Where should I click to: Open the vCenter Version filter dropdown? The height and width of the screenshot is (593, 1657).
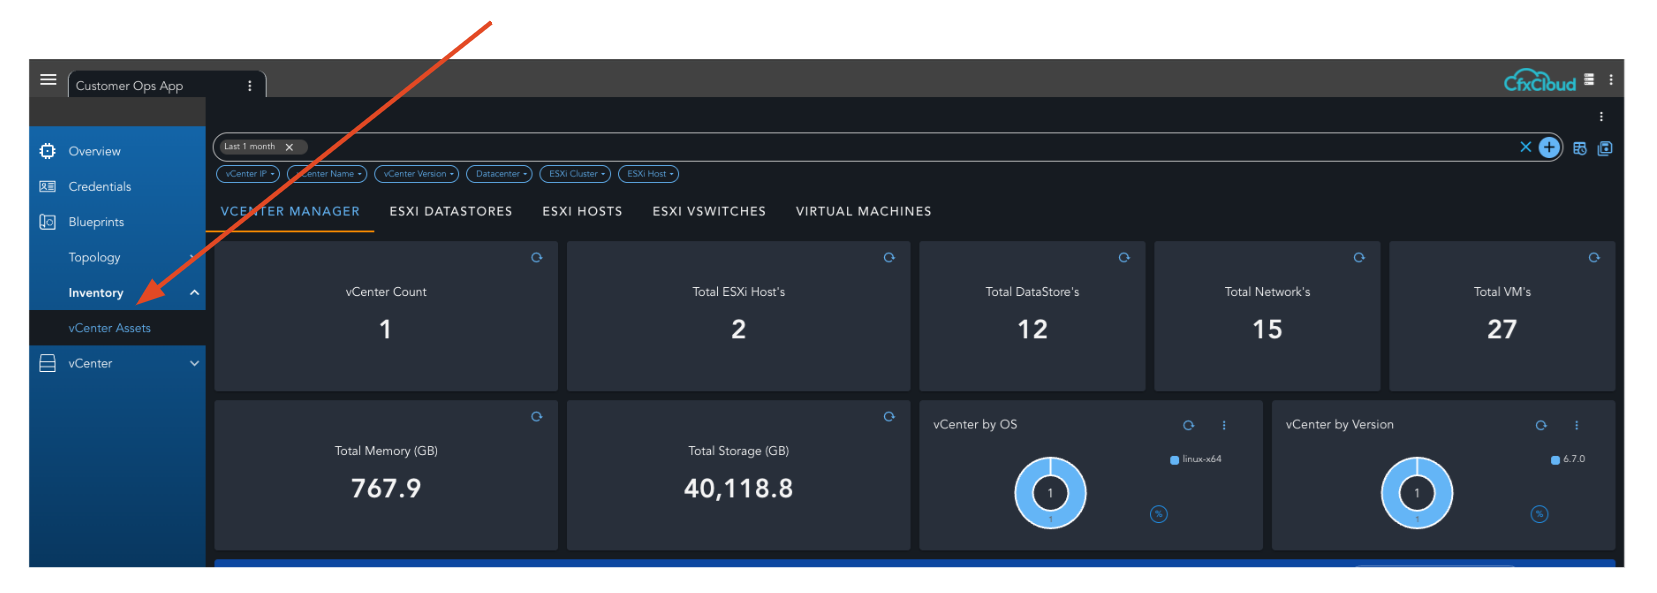point(416,174)
